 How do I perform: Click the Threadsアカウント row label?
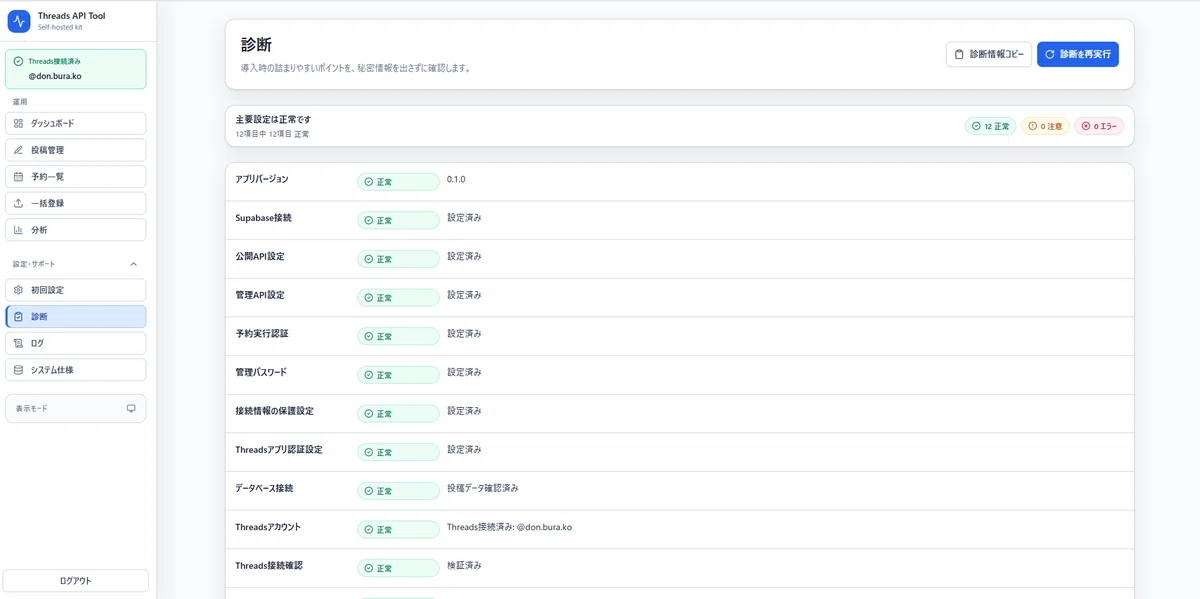268,527
